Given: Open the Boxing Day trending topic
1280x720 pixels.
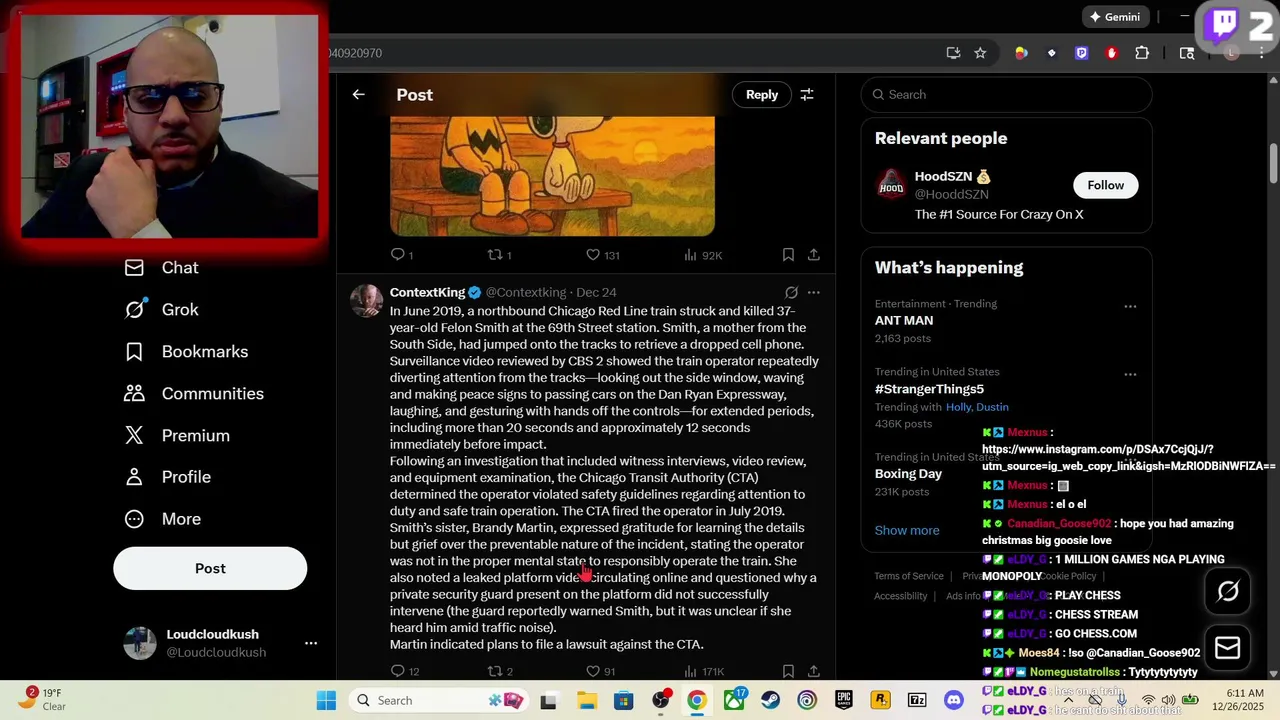Looking at the screenshot, I should 908,474.
